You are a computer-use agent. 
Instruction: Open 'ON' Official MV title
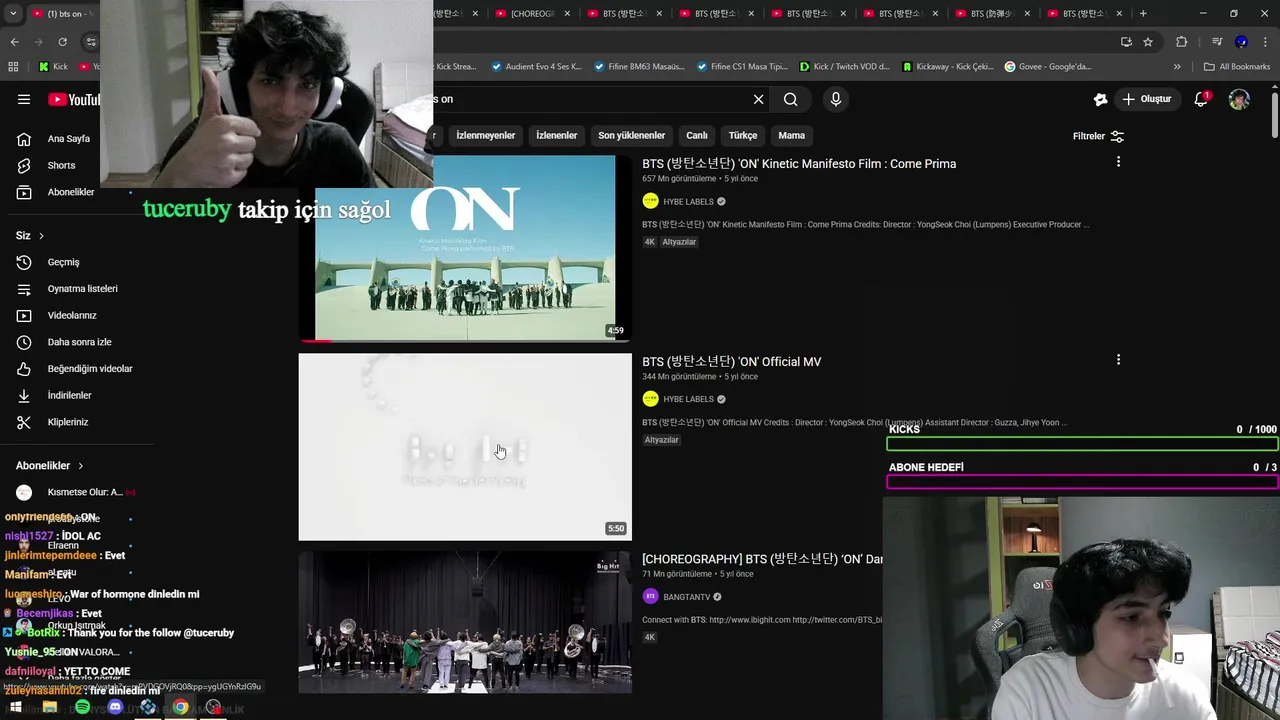point(732,362)
